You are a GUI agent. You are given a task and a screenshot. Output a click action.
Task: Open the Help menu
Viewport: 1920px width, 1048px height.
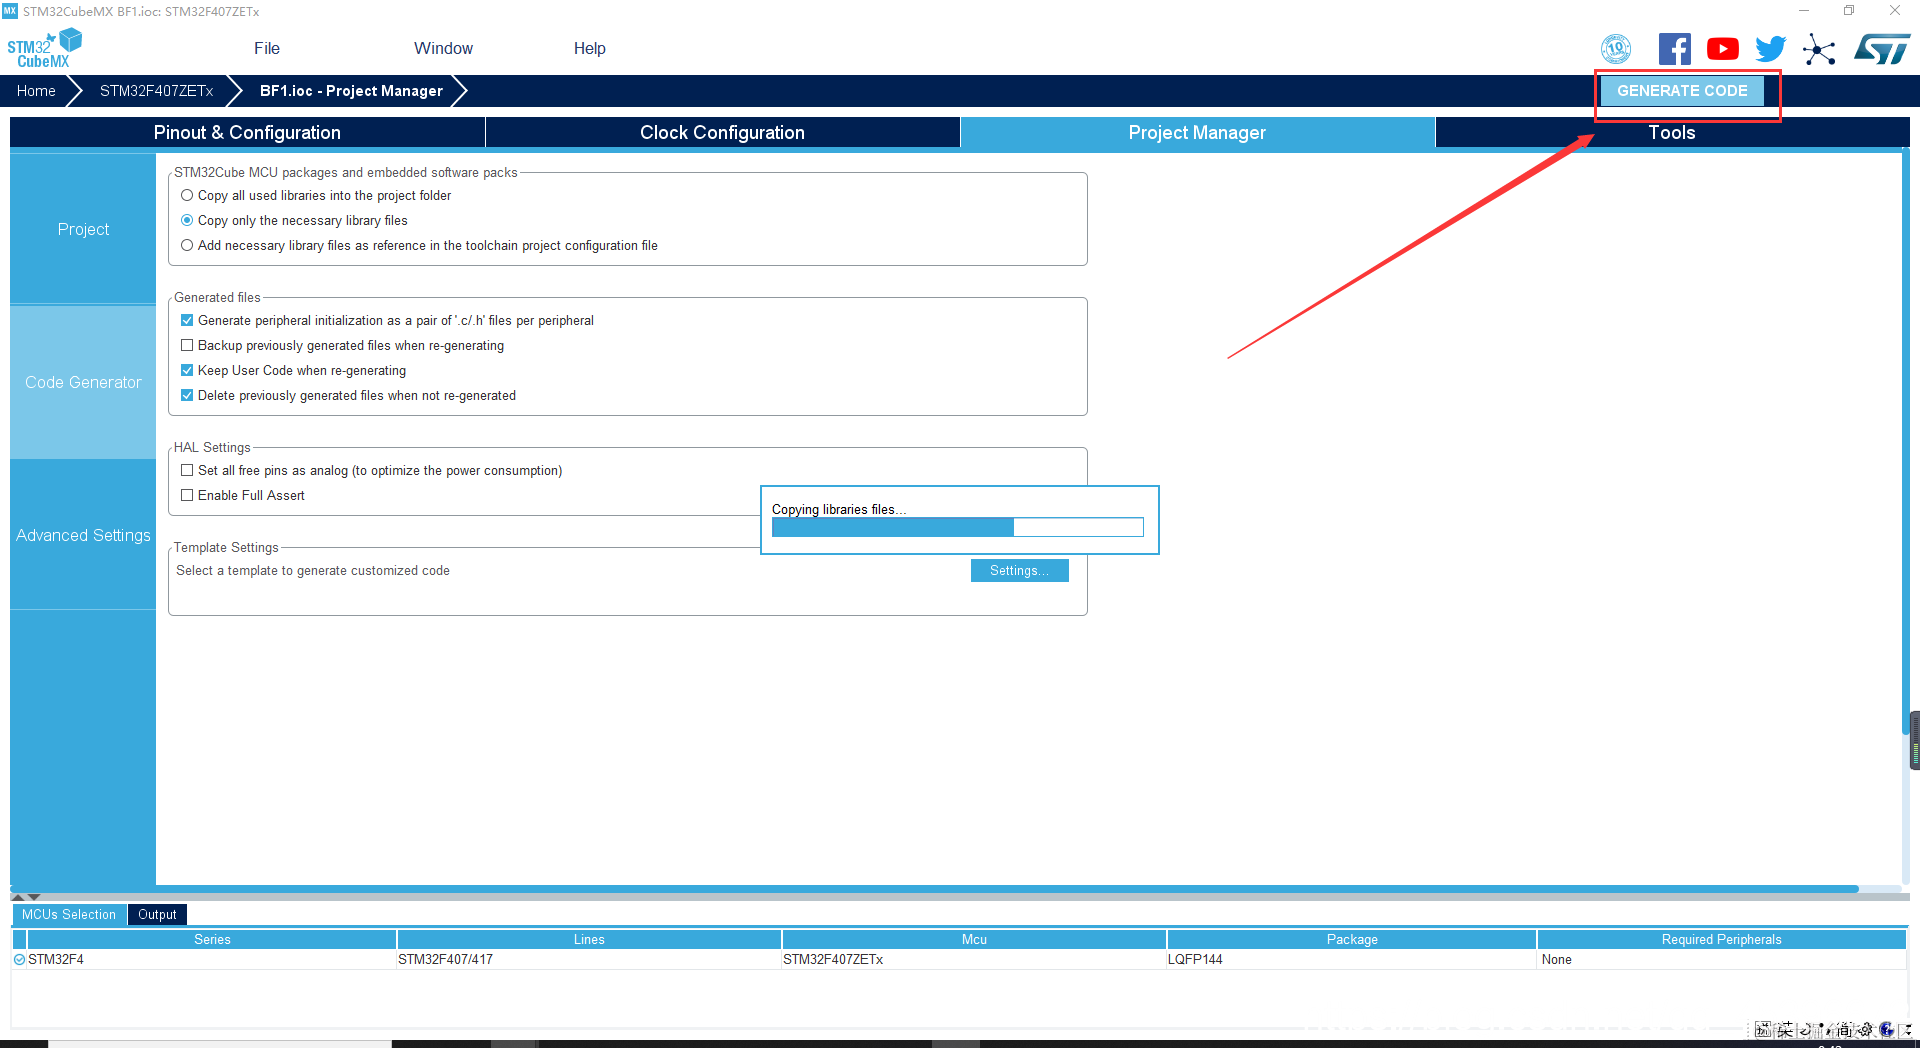tap(589, 48)
